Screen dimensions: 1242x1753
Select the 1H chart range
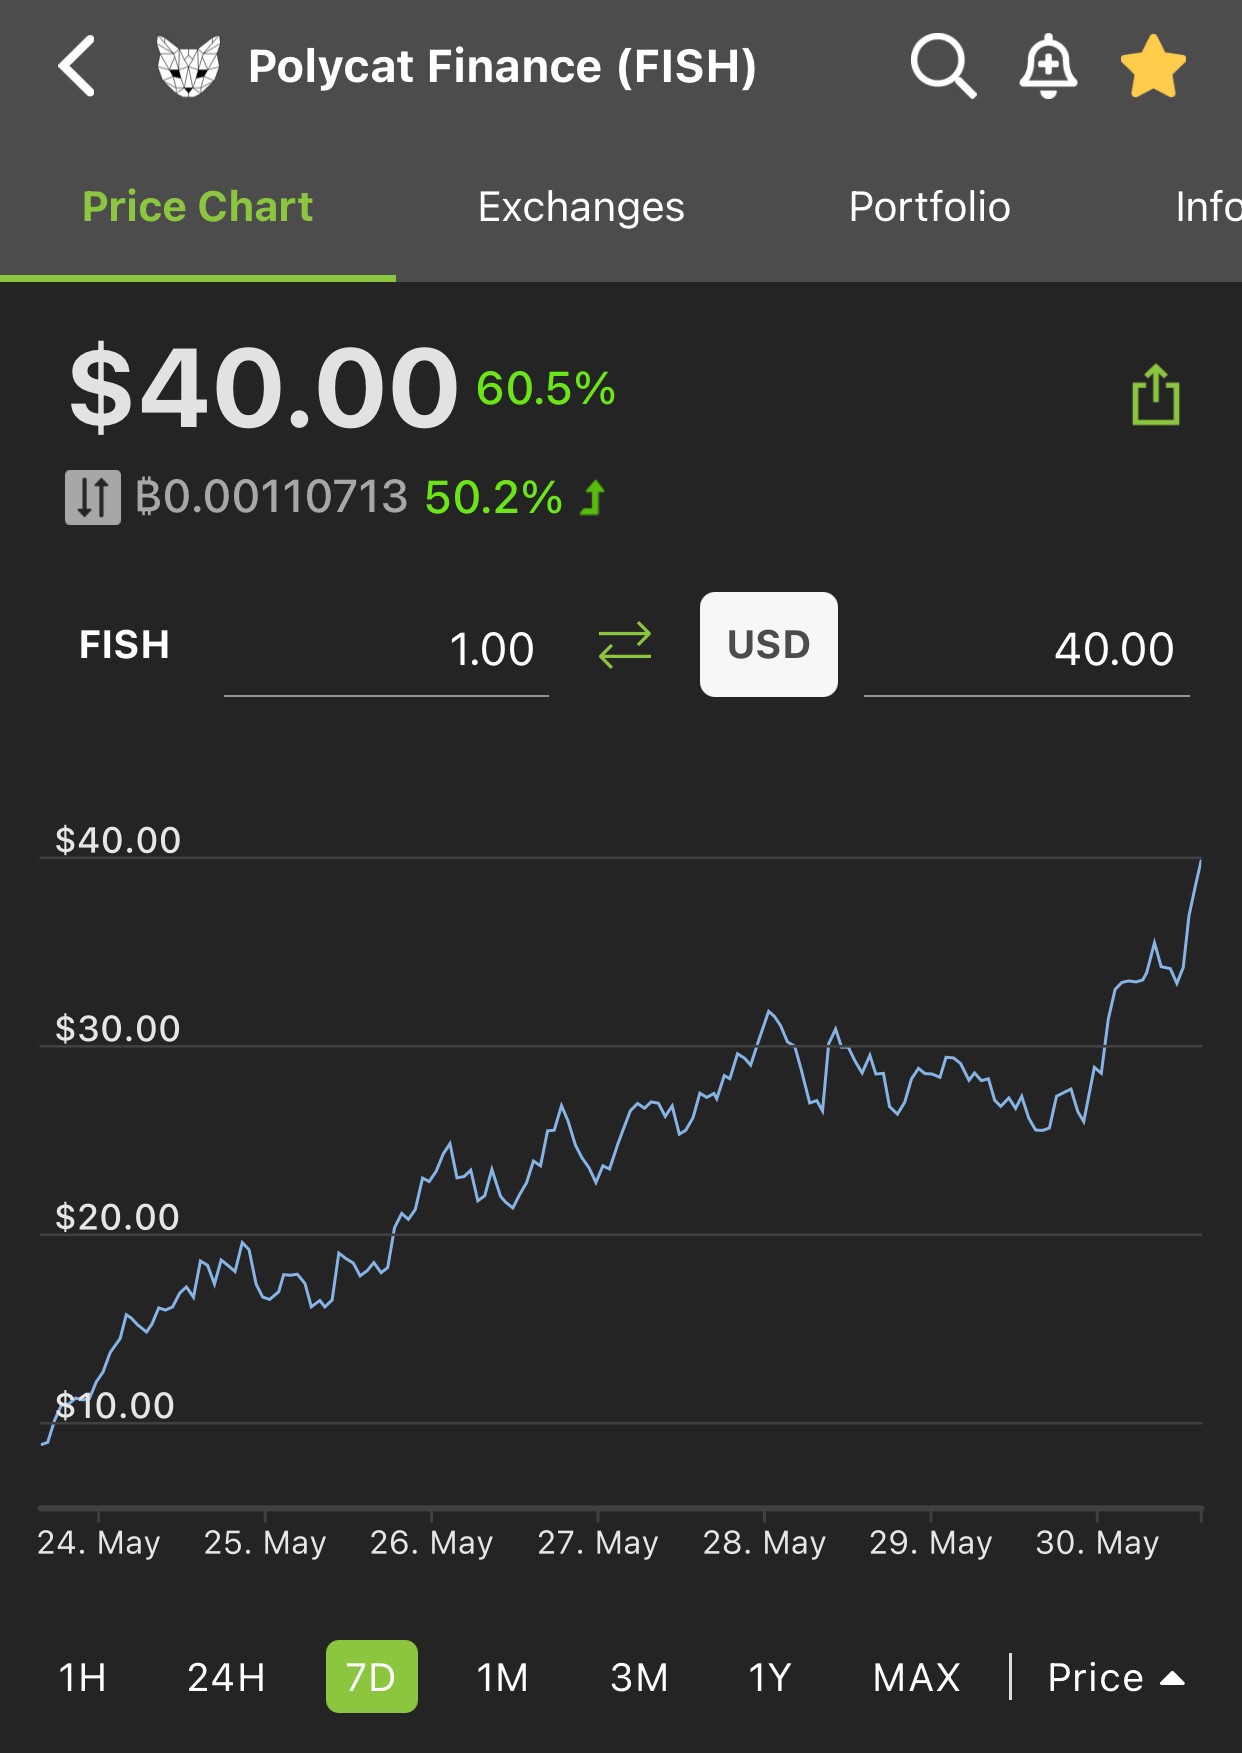point(83,1677)
